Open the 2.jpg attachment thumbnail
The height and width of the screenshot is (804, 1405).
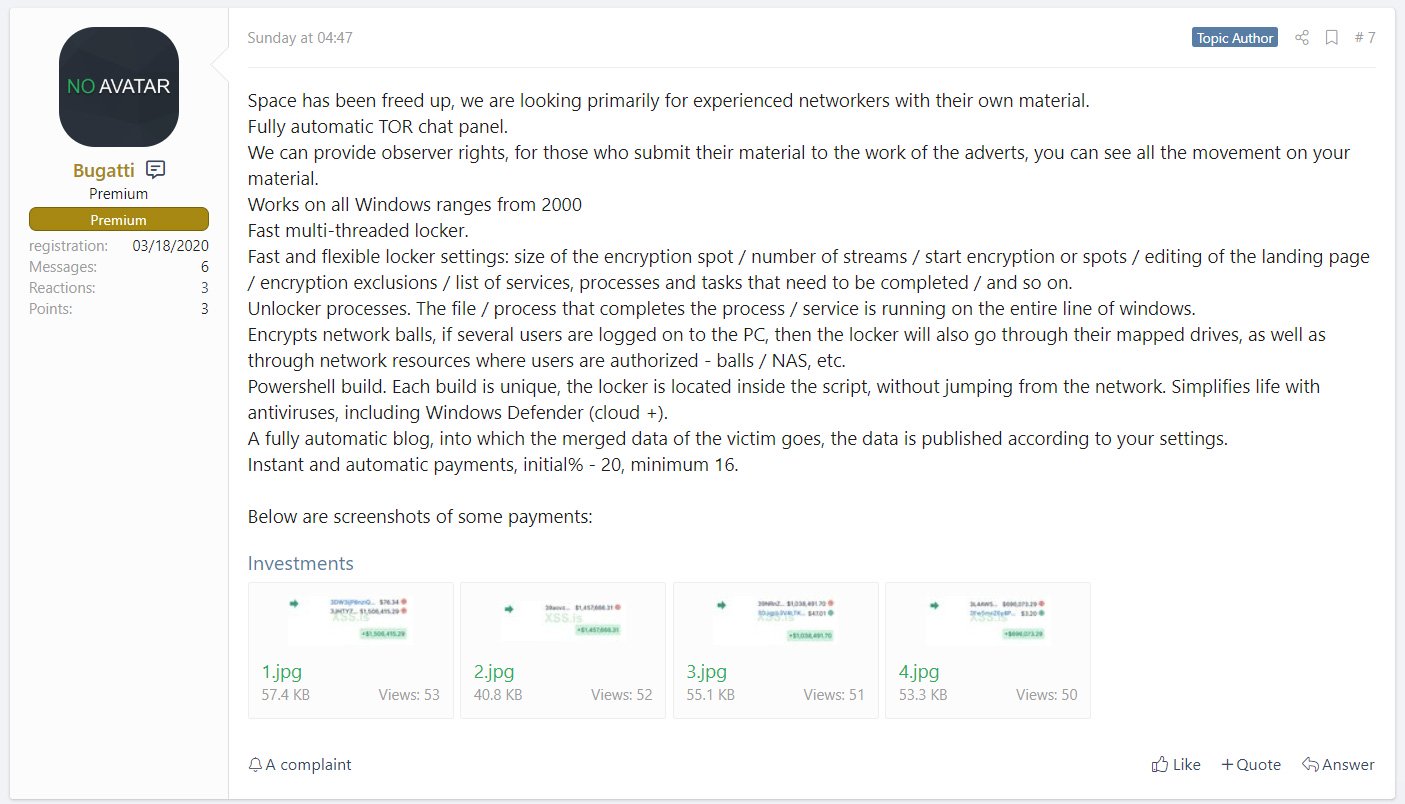pyautogui.click(x=563, y=619)
